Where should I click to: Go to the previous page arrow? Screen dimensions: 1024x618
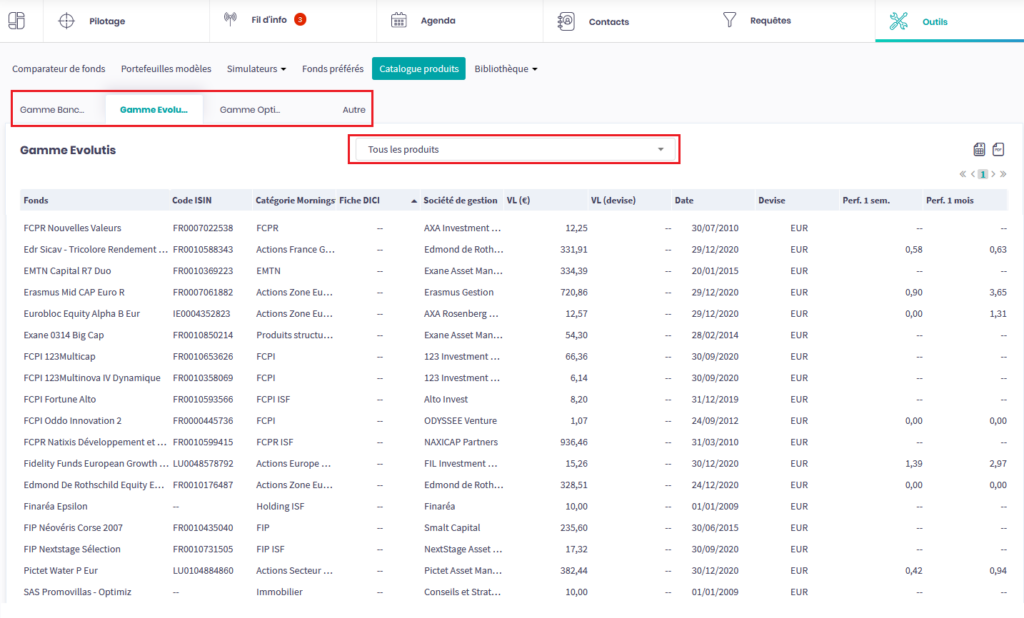972,174
